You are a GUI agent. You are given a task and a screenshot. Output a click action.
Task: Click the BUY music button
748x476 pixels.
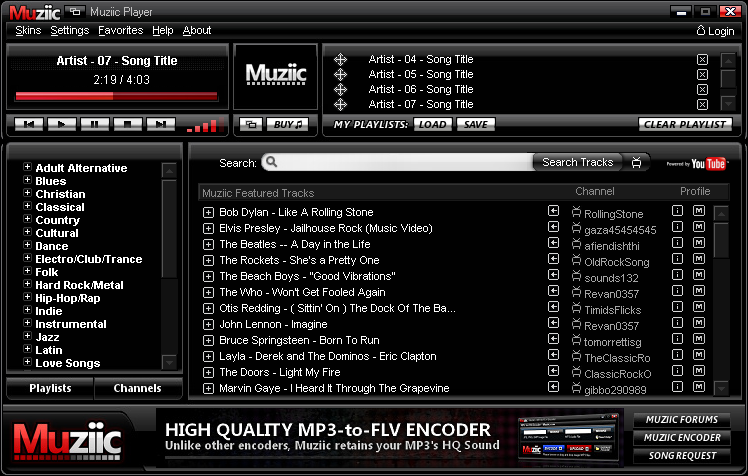click(x=288, y=124)
